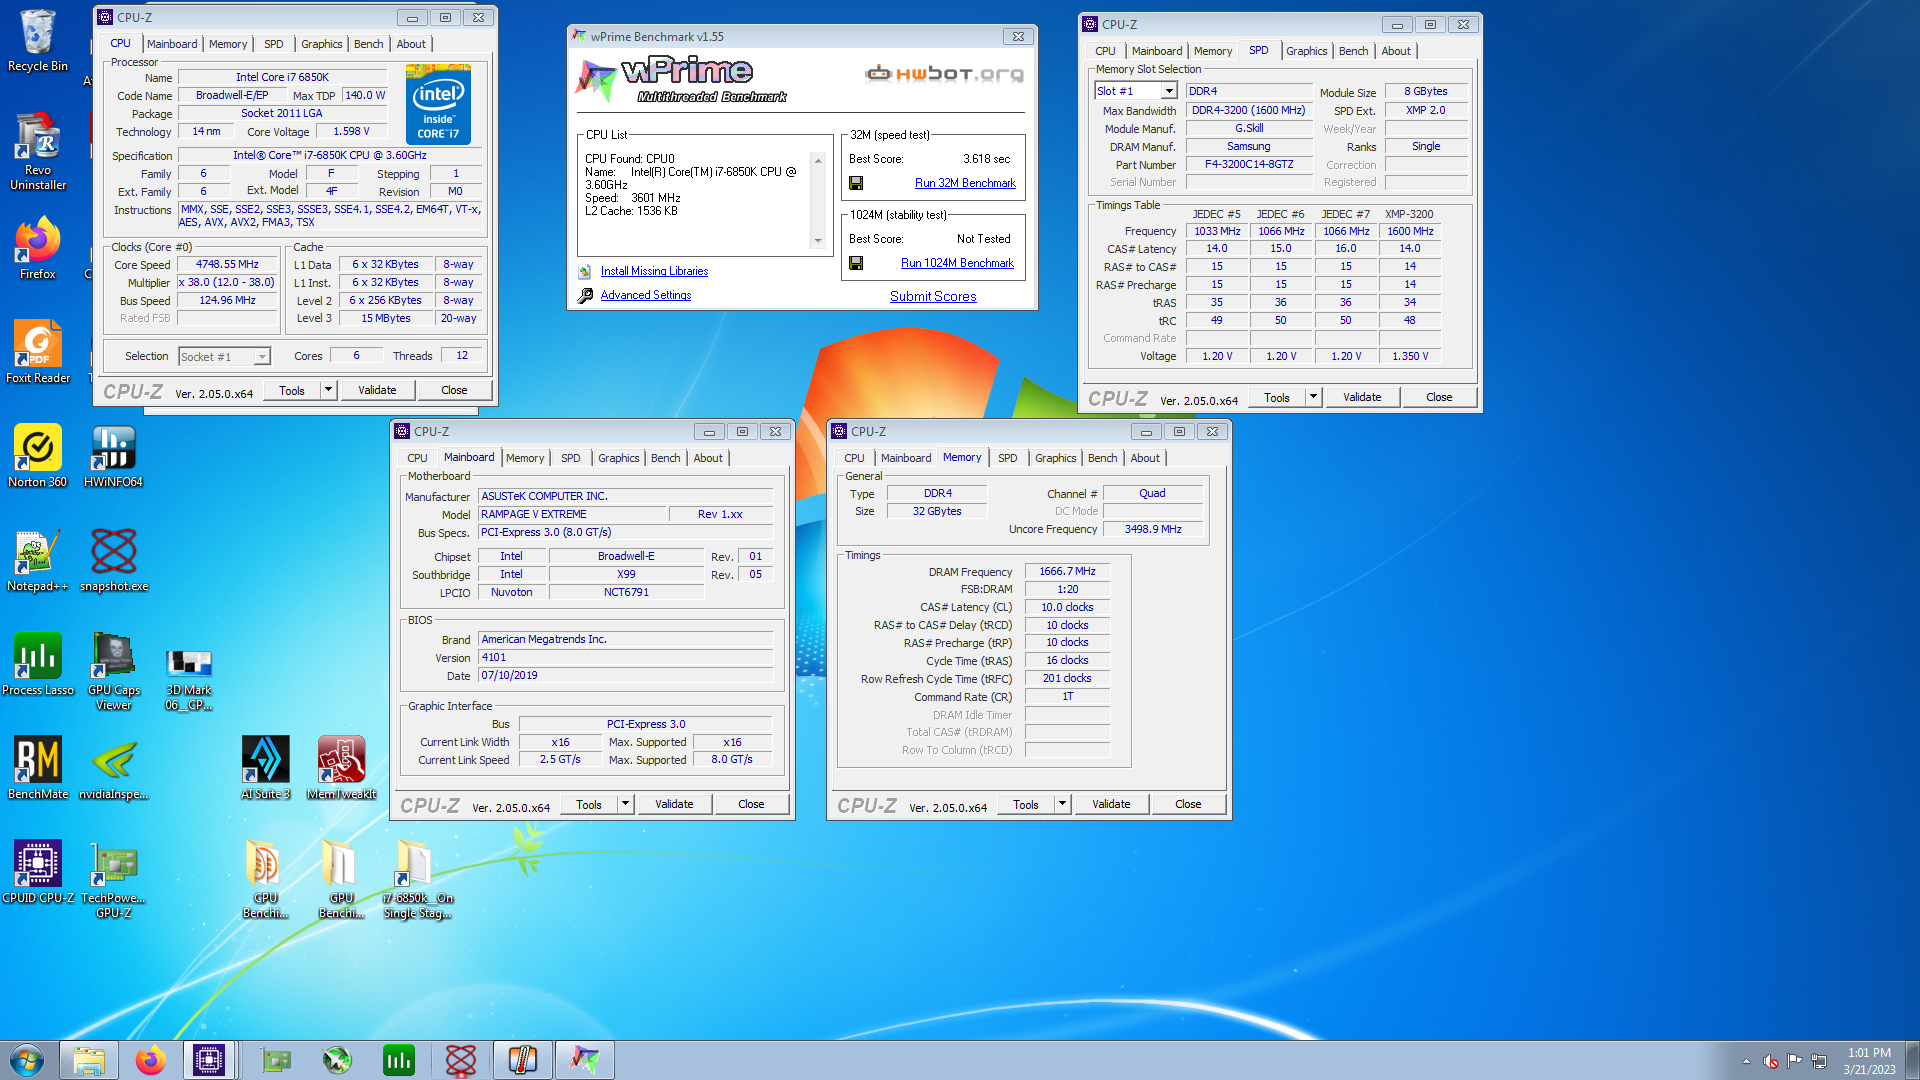Click Best Score 3.618 sec value

point(986,159)
